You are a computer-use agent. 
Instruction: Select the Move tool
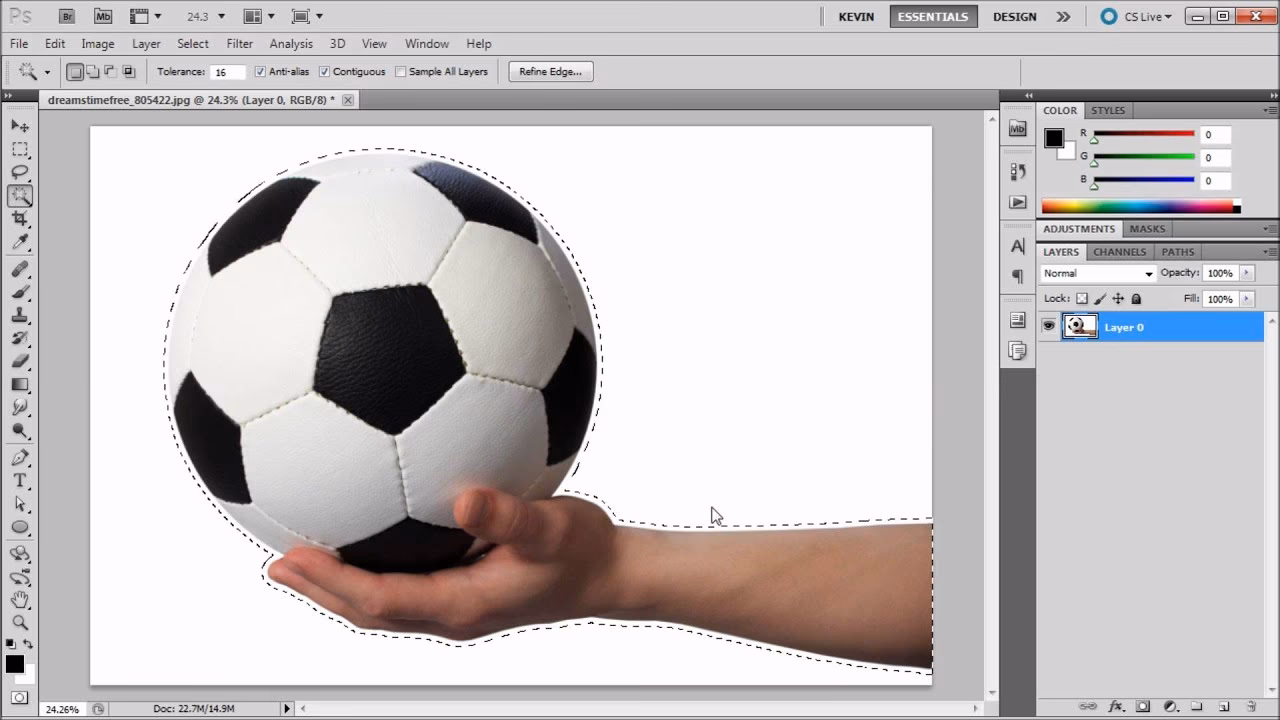pos(20,125)
